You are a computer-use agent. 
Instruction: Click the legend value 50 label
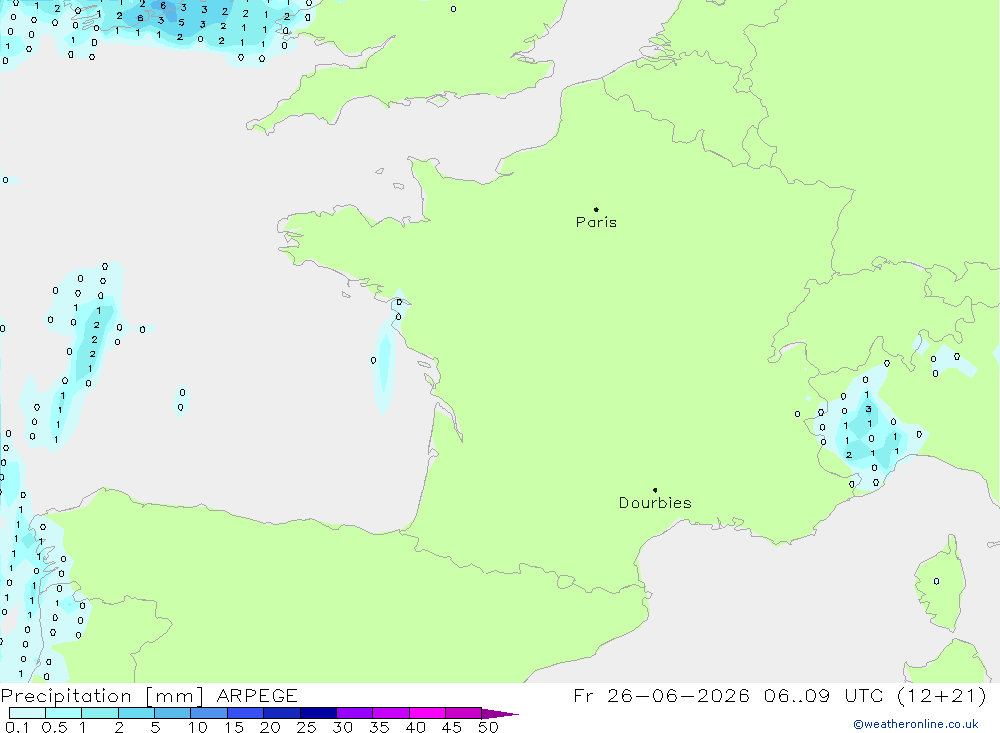(x=488, y=727)
